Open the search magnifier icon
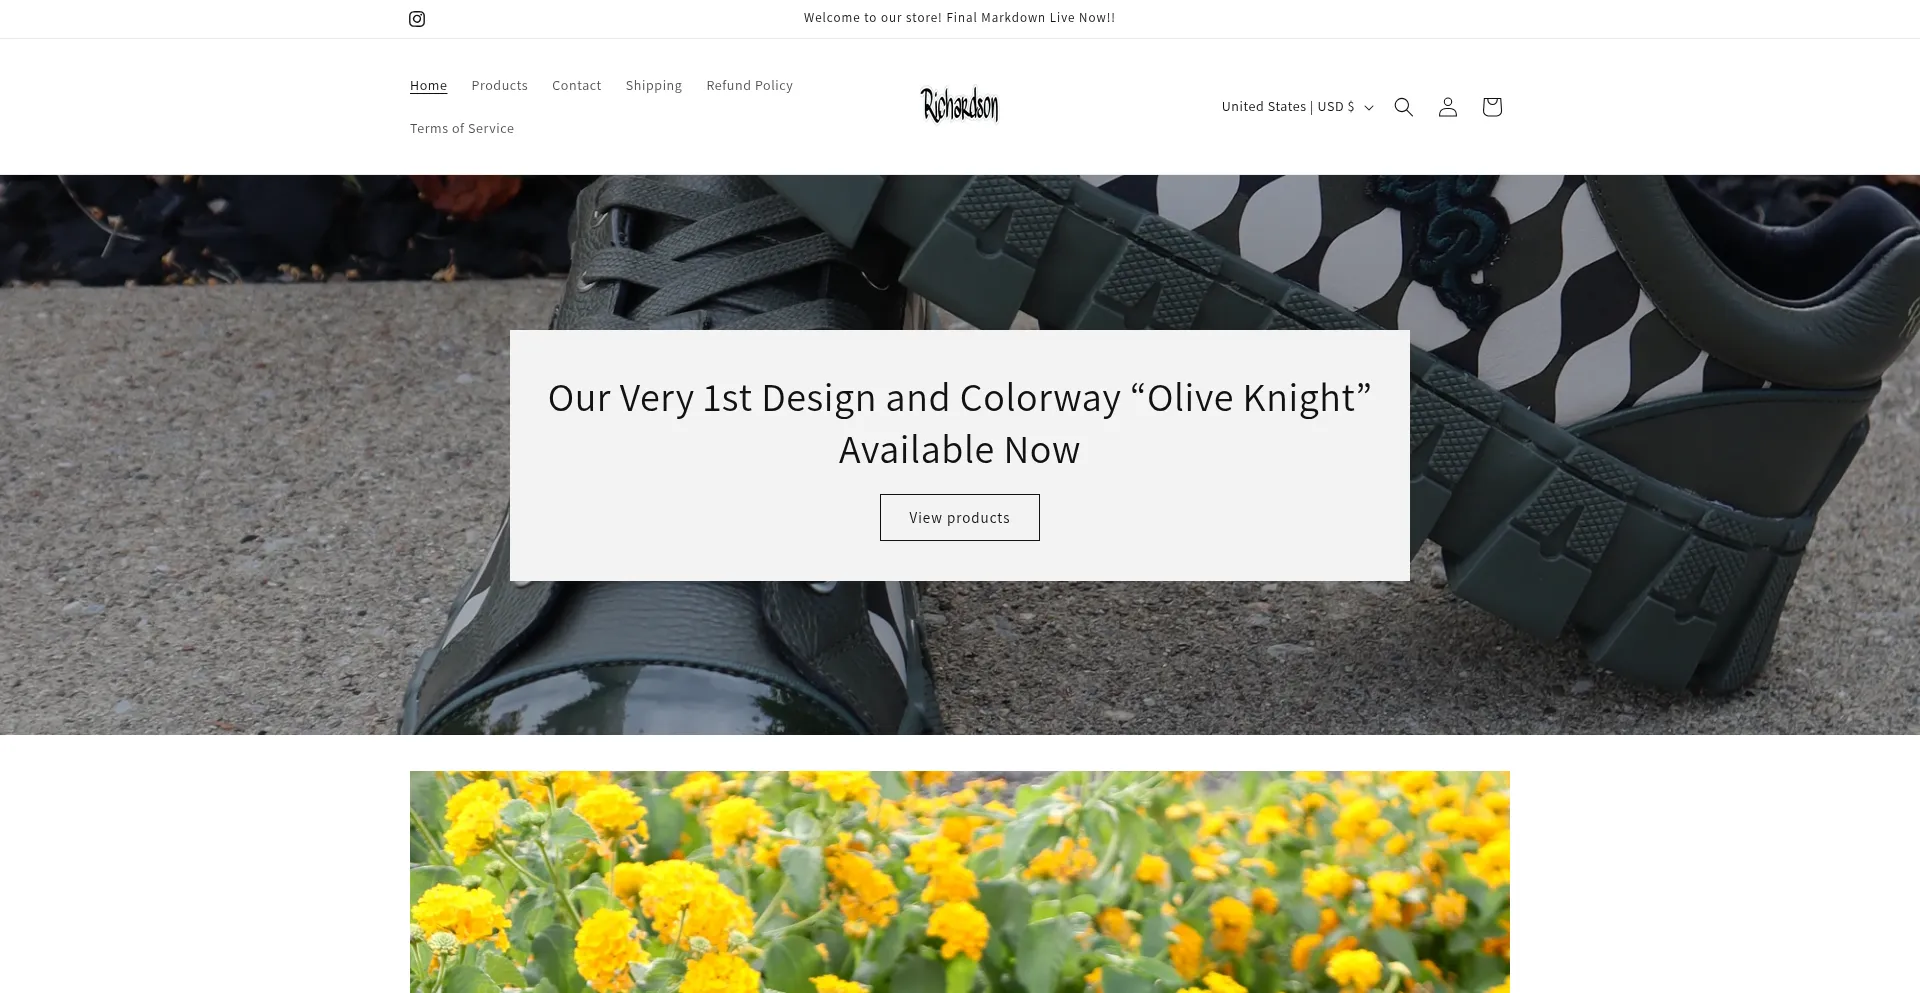The height and width of the screenshot is (993, 1920). click(1404, 107)
